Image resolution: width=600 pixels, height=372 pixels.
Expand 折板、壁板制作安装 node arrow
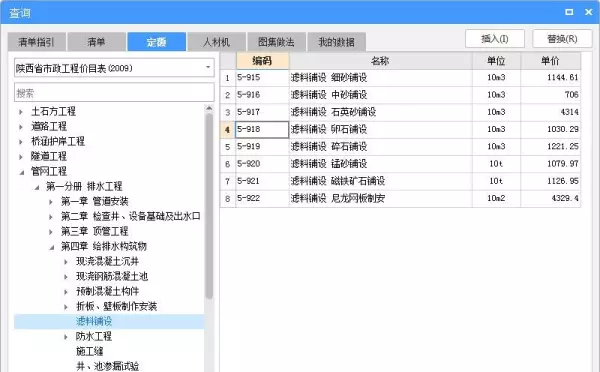click(66, 307)
